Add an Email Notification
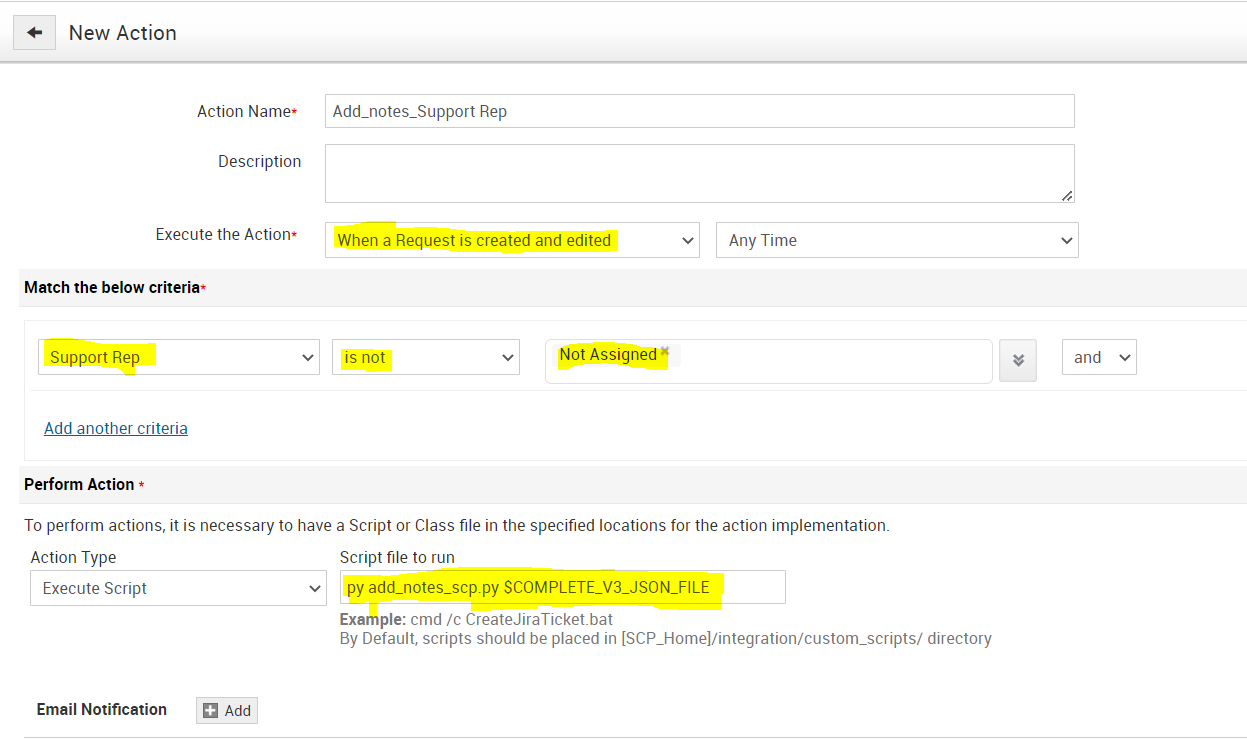1247x739 pixels. [227, 710]
